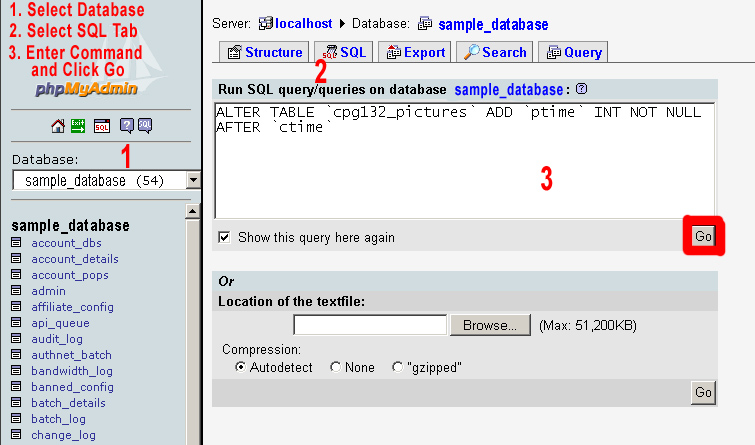Open phpMyAdmin documentation question-mark icon

coord(127,126)
